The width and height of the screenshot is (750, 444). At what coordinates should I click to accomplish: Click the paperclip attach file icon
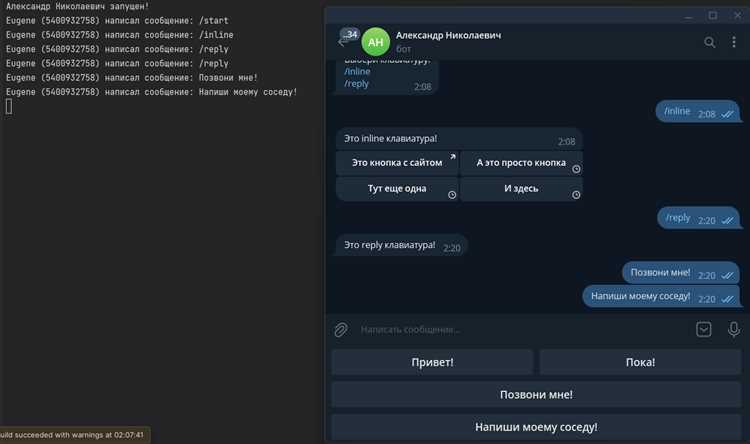click(341, 330)
